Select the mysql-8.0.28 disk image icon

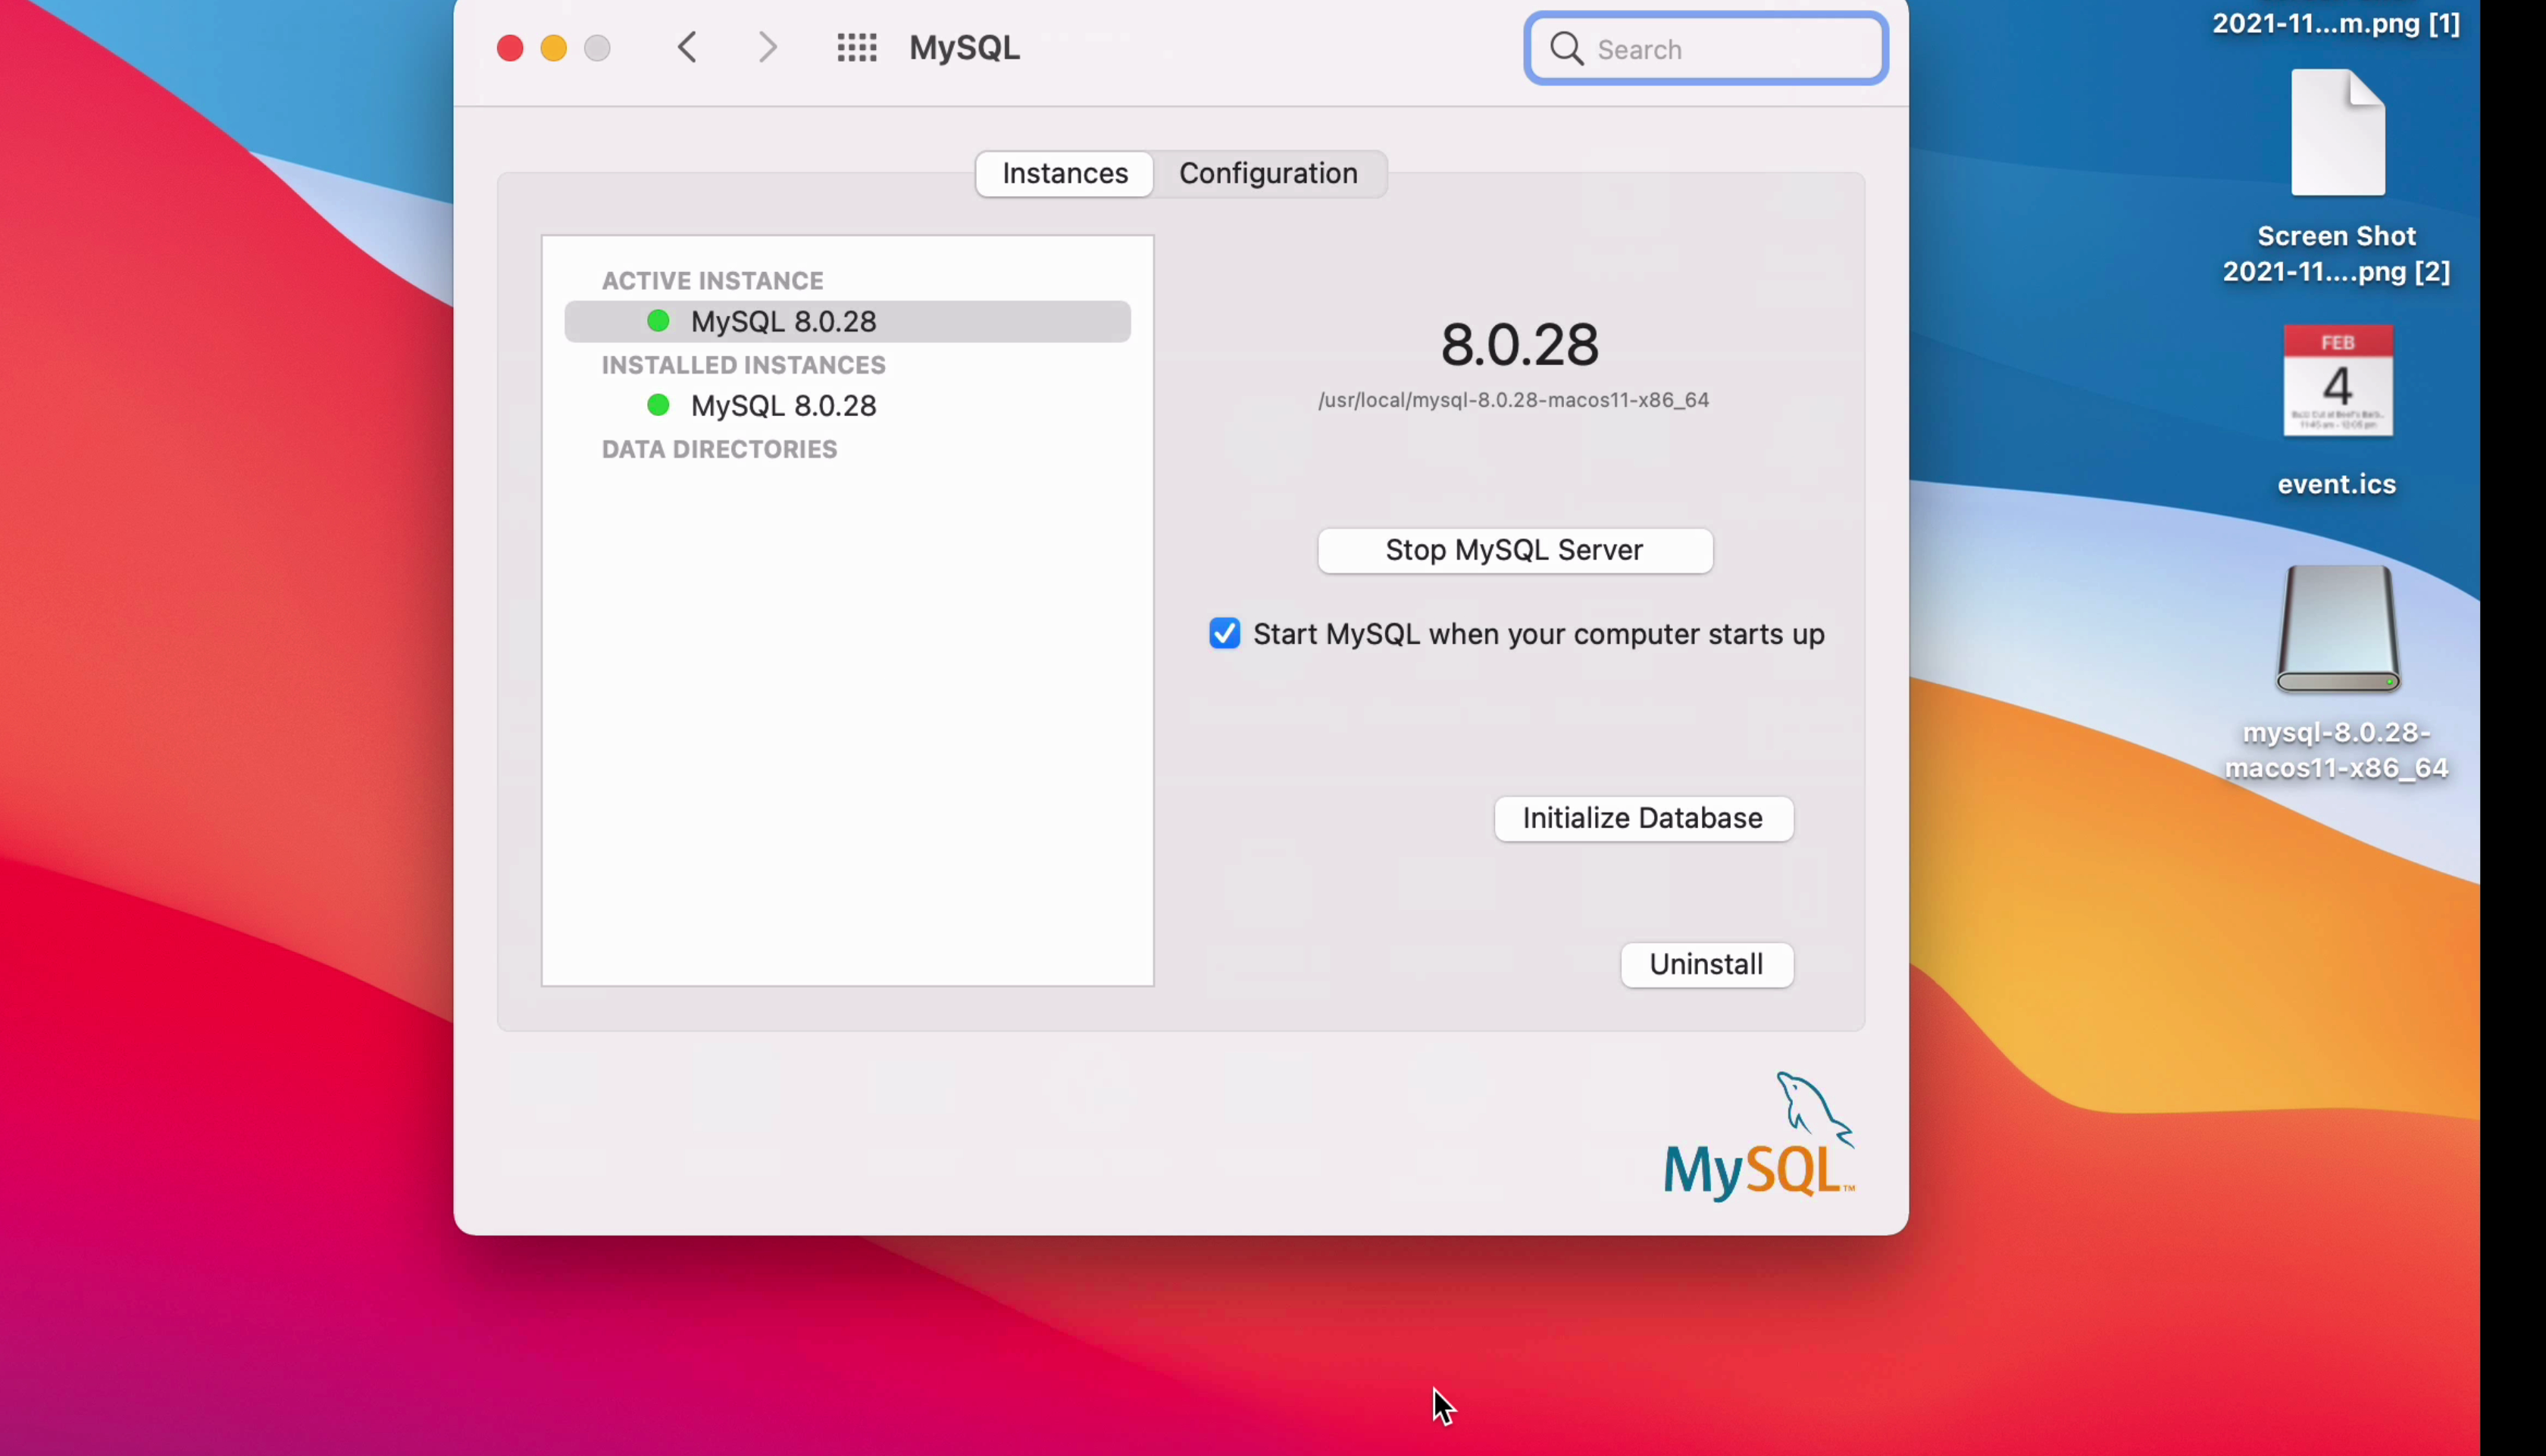[x=2337, y=630]
